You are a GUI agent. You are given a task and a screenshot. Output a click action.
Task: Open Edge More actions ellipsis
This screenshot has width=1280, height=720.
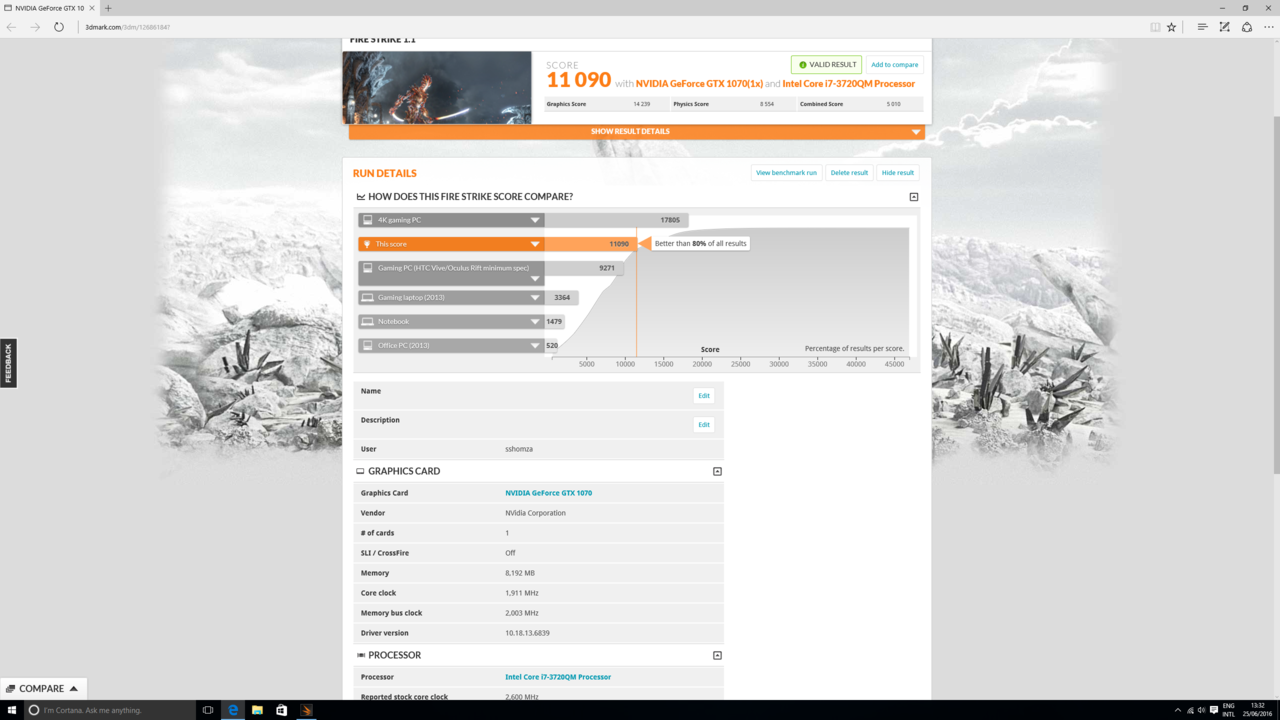click(x=1269, y=27)
